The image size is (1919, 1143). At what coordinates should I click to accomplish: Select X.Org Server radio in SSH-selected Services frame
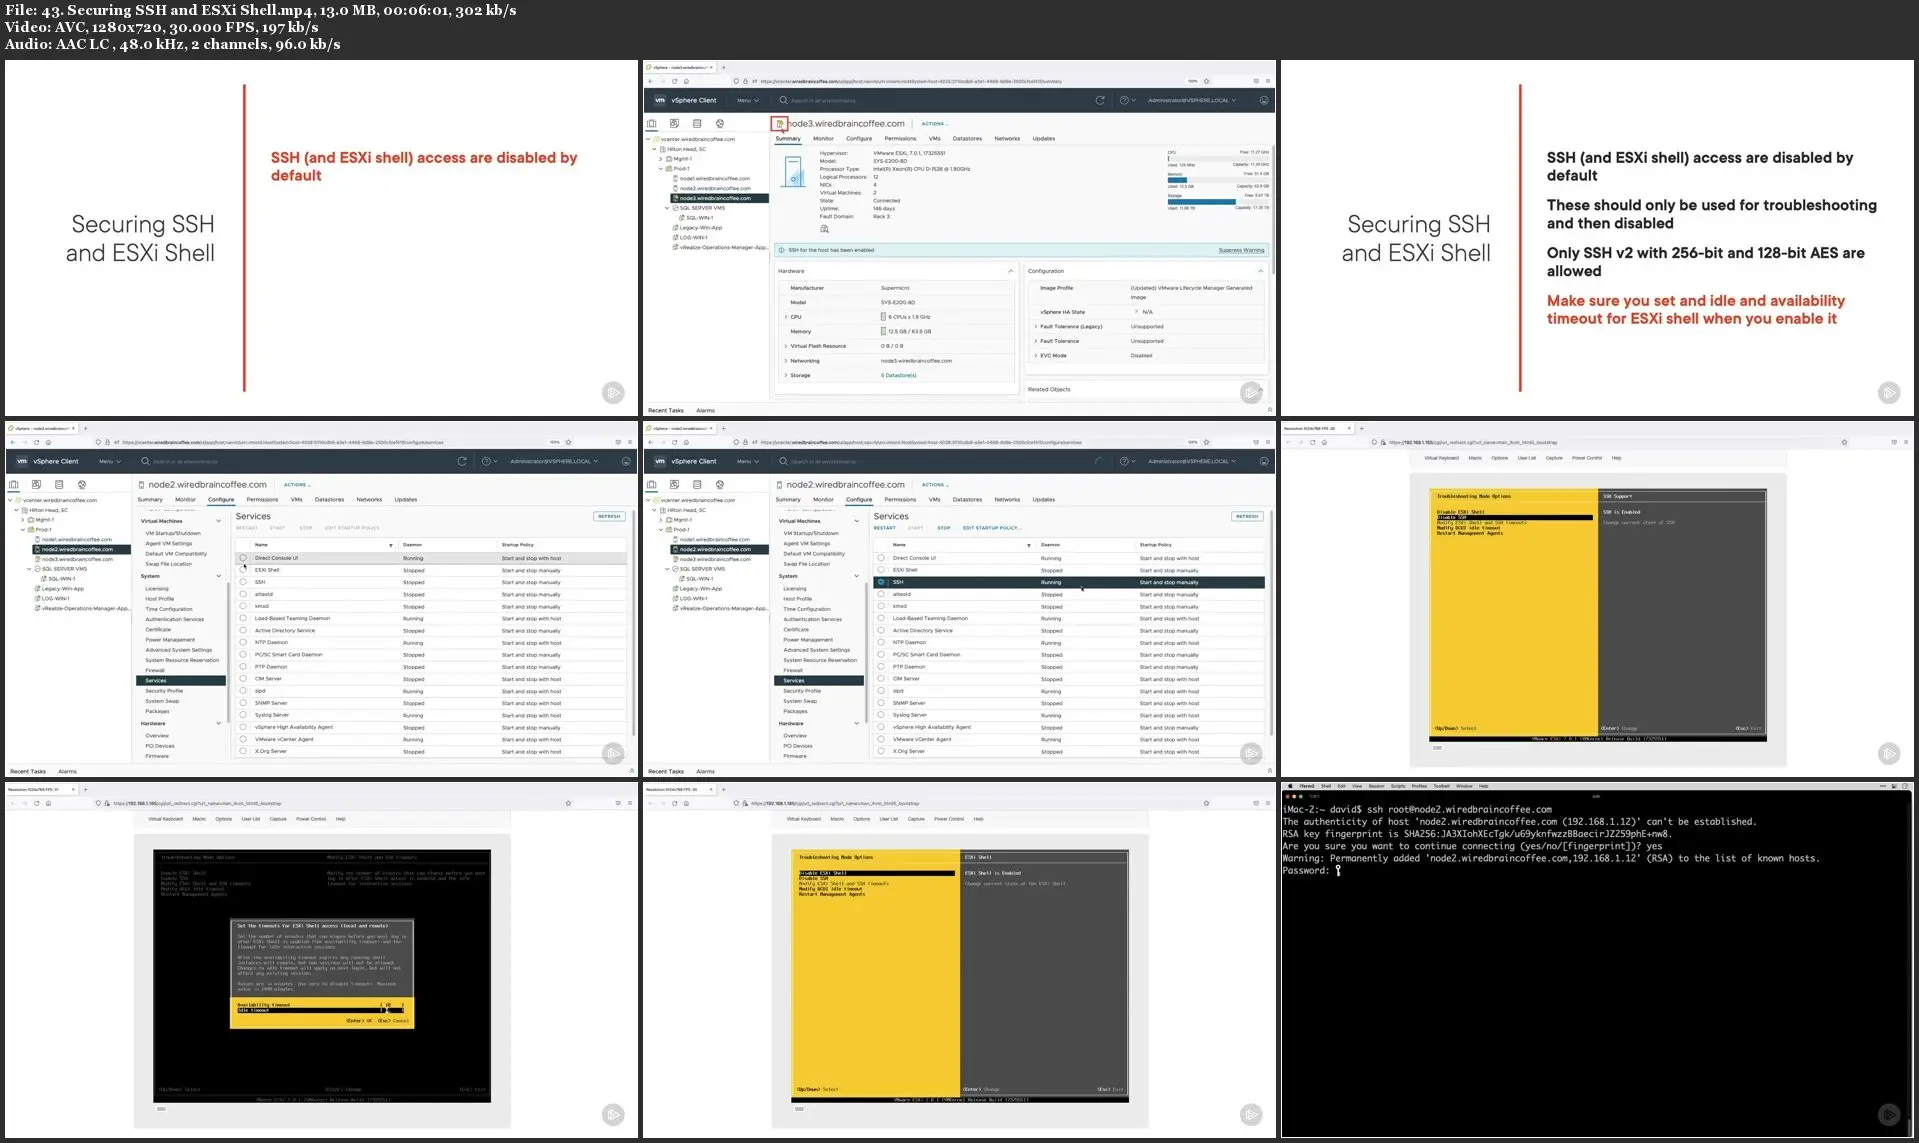click(881, 751)
